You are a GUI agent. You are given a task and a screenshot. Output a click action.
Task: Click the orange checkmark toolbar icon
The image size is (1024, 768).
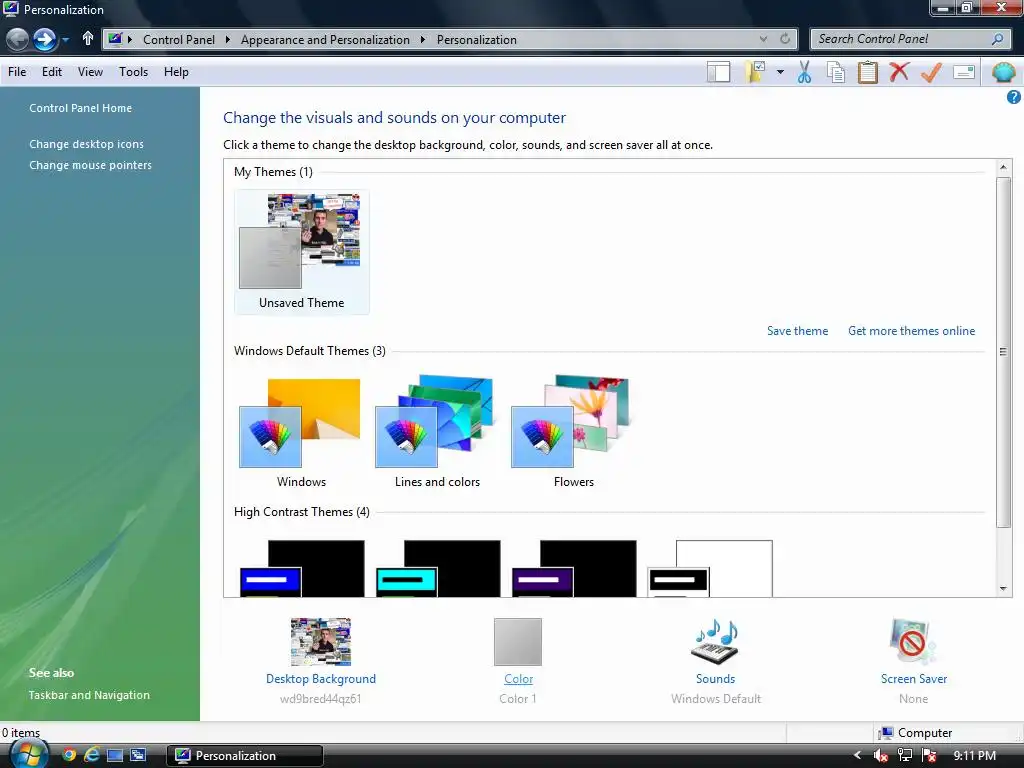[x=931, y=72]
